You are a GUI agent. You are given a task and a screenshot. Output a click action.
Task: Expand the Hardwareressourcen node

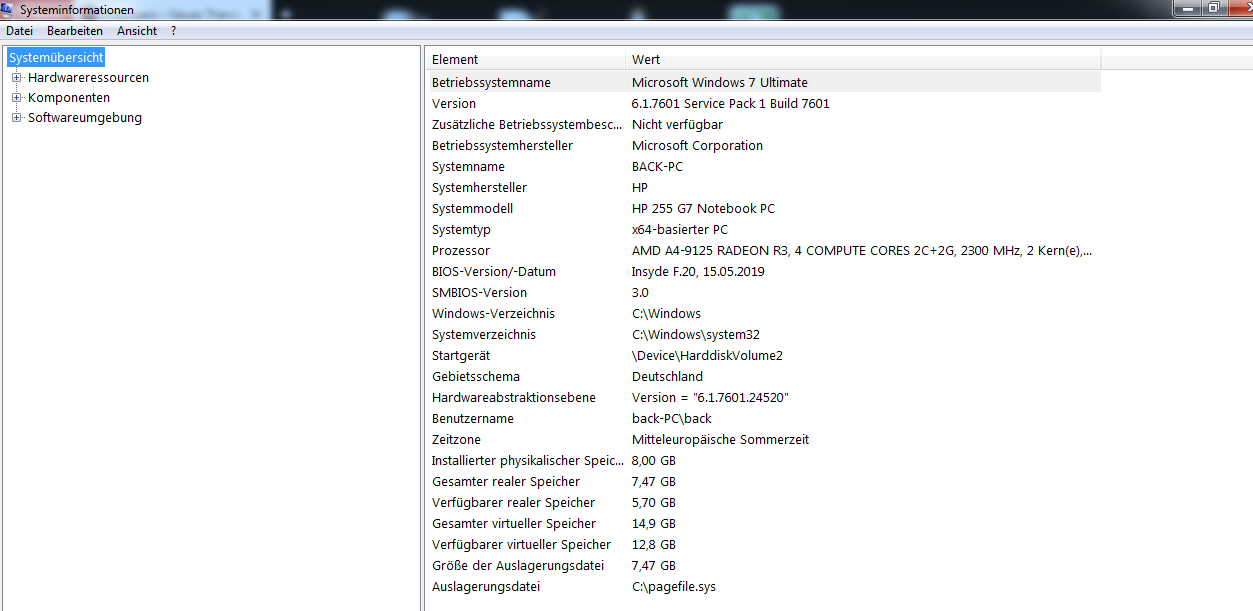(x=16, y=78)
